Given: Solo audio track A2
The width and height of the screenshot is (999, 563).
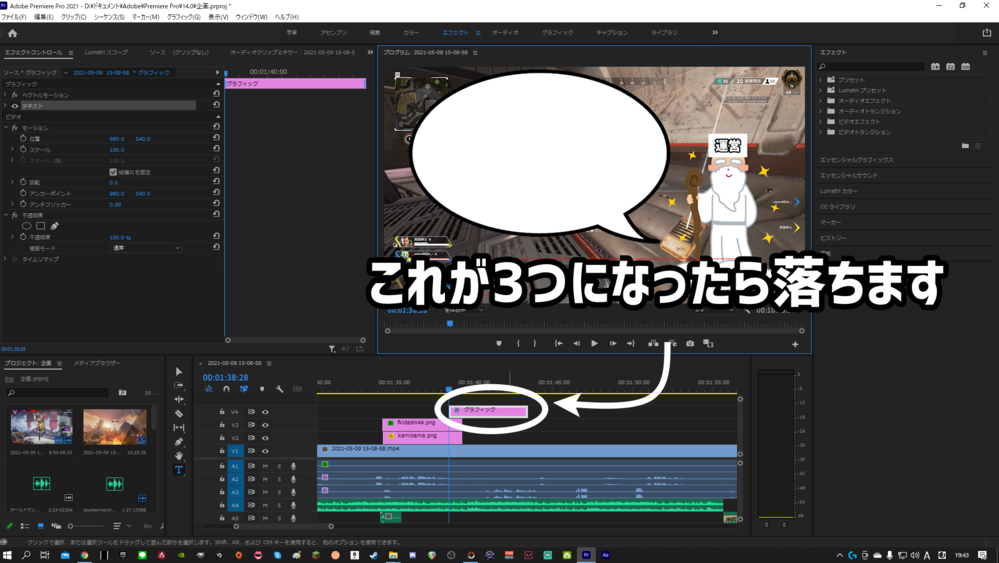Looking at the screenshot, I should click(279, 479).
